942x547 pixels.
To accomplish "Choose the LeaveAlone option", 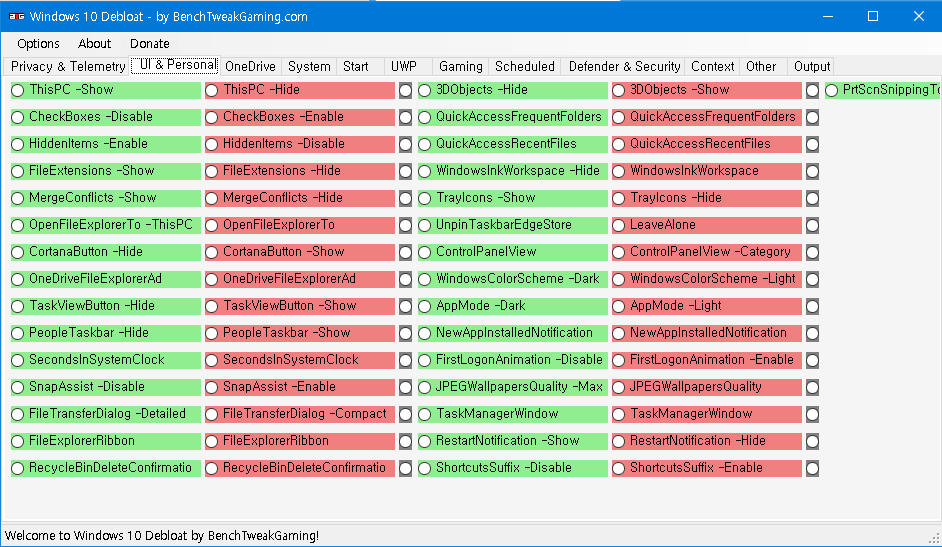I will click(706, 225).
